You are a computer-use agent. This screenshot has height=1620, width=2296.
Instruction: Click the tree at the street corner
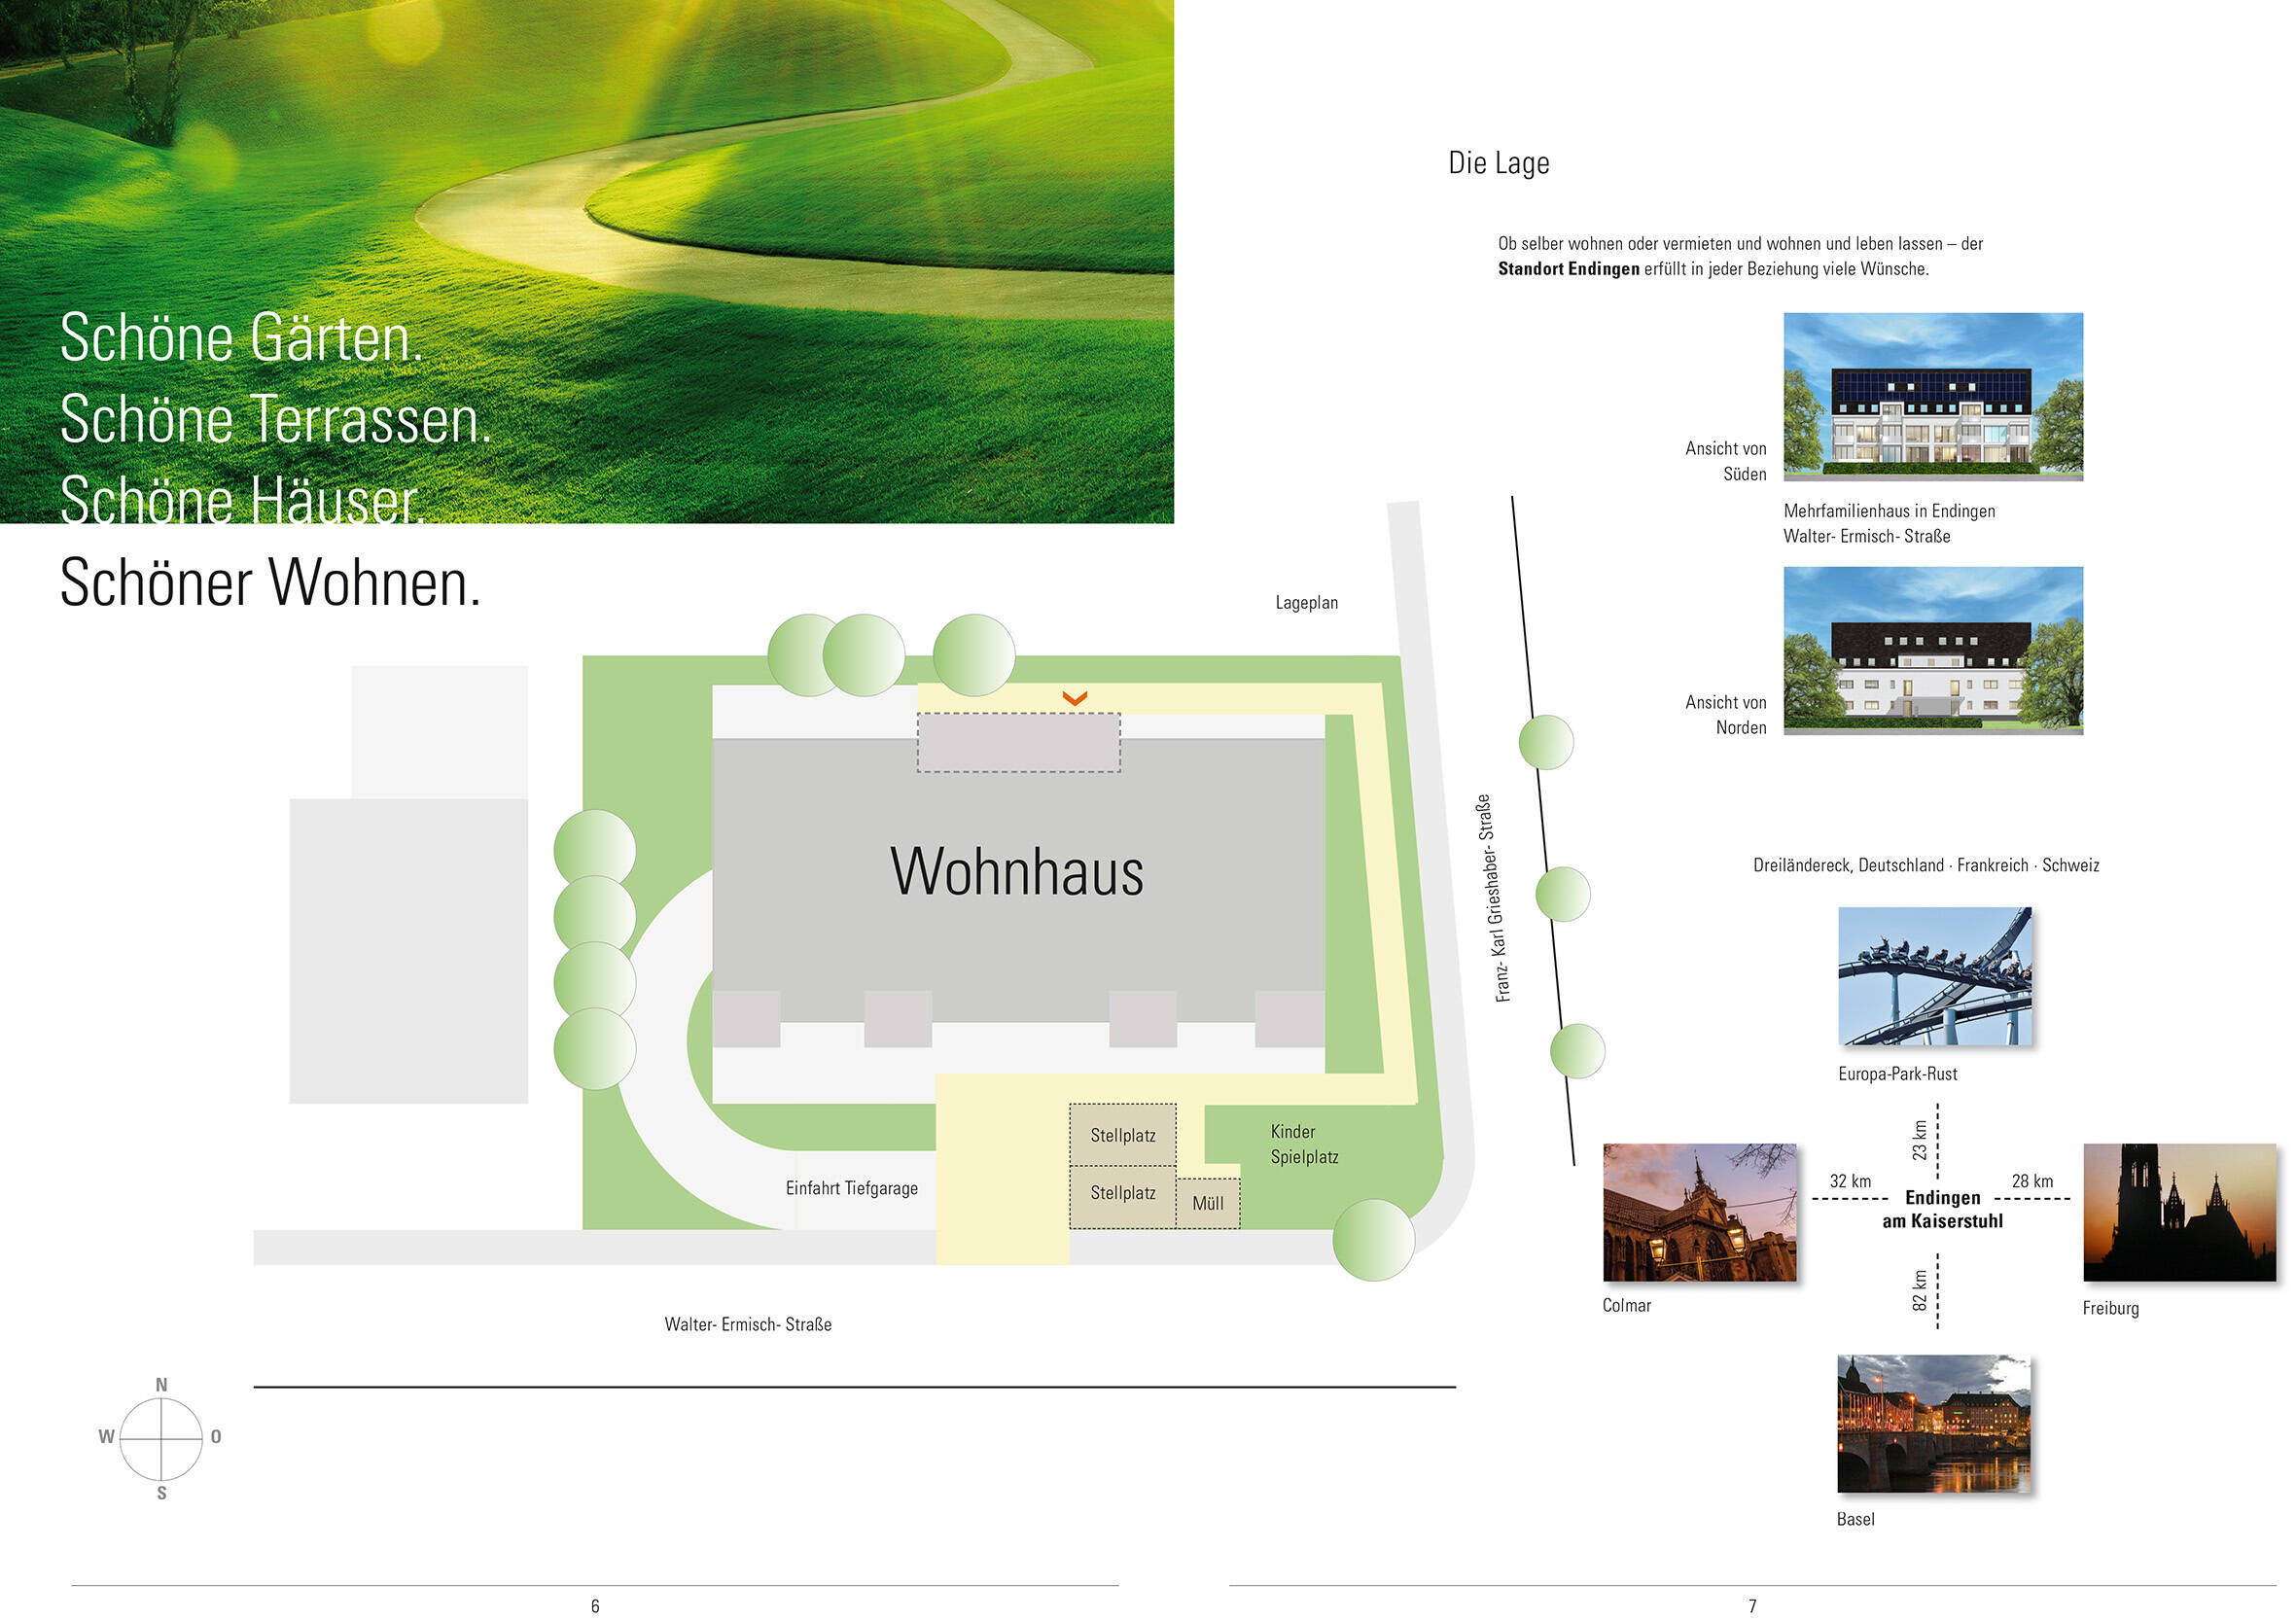point(1373,1239)
